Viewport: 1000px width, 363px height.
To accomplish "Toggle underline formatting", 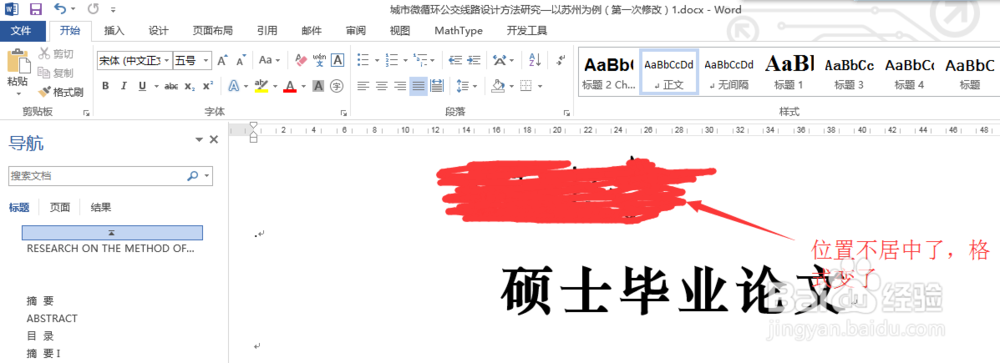I will point(142,86).
